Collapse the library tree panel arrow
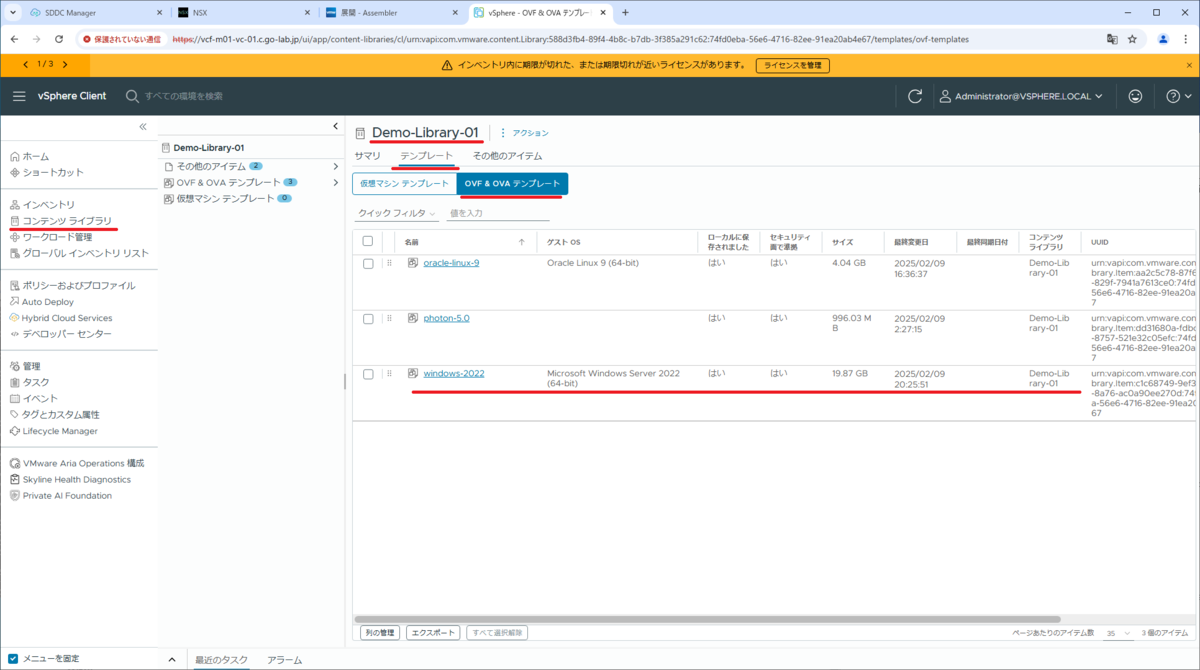This screenshot has width=1200, height=670. click(336, 126)
